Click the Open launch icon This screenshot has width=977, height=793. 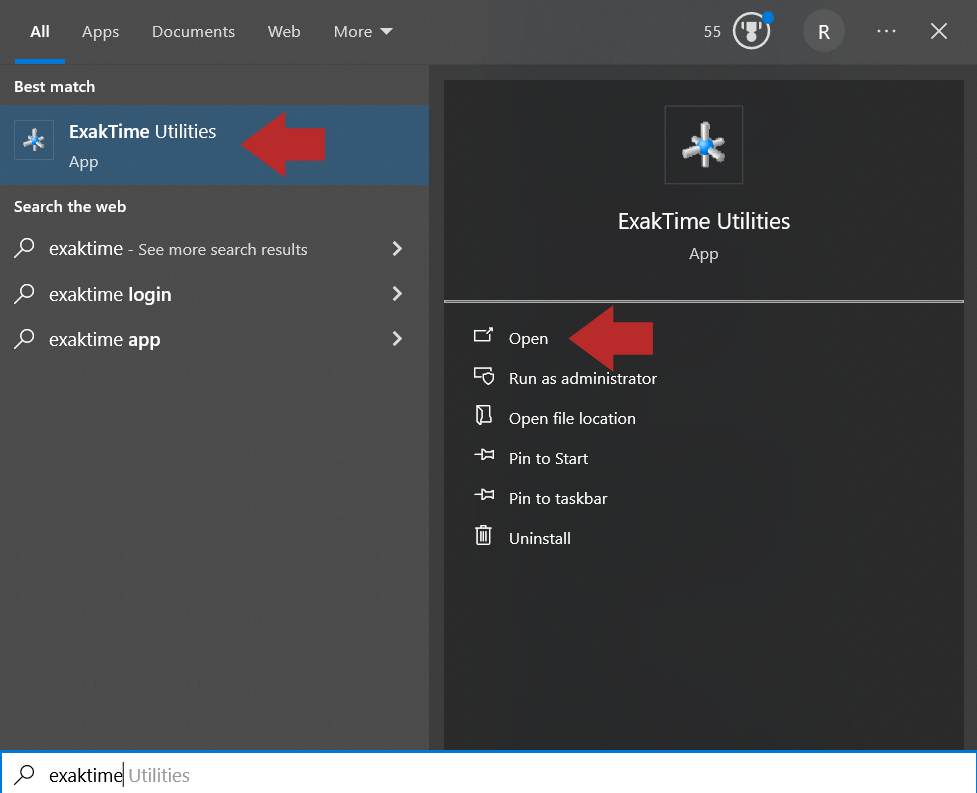click(x=483, y=336)
